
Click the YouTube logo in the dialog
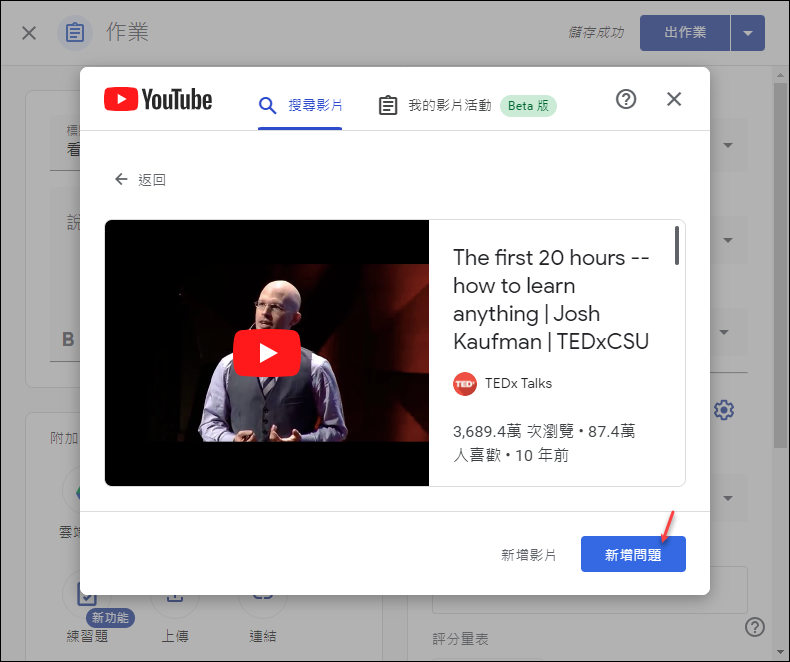(x=158, y=99)
